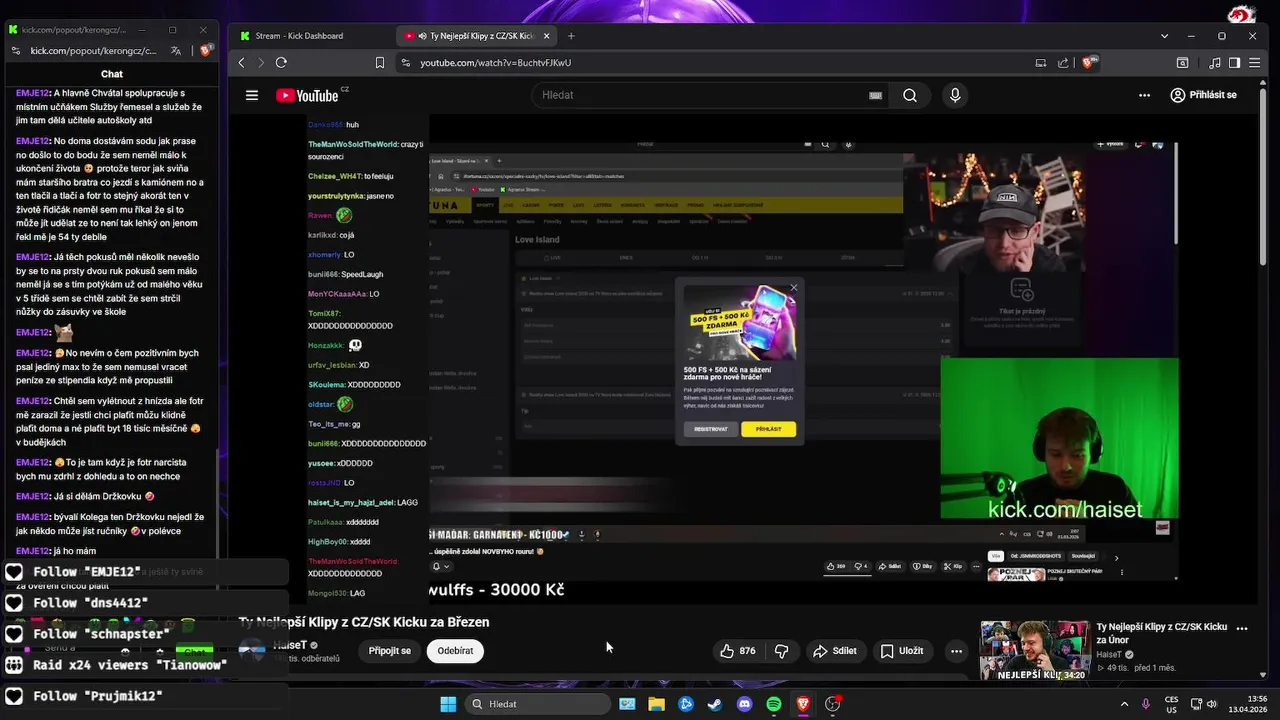Open the Brave main menu
Viewport: 1280px width, 720px height.
click(1255, 62)
